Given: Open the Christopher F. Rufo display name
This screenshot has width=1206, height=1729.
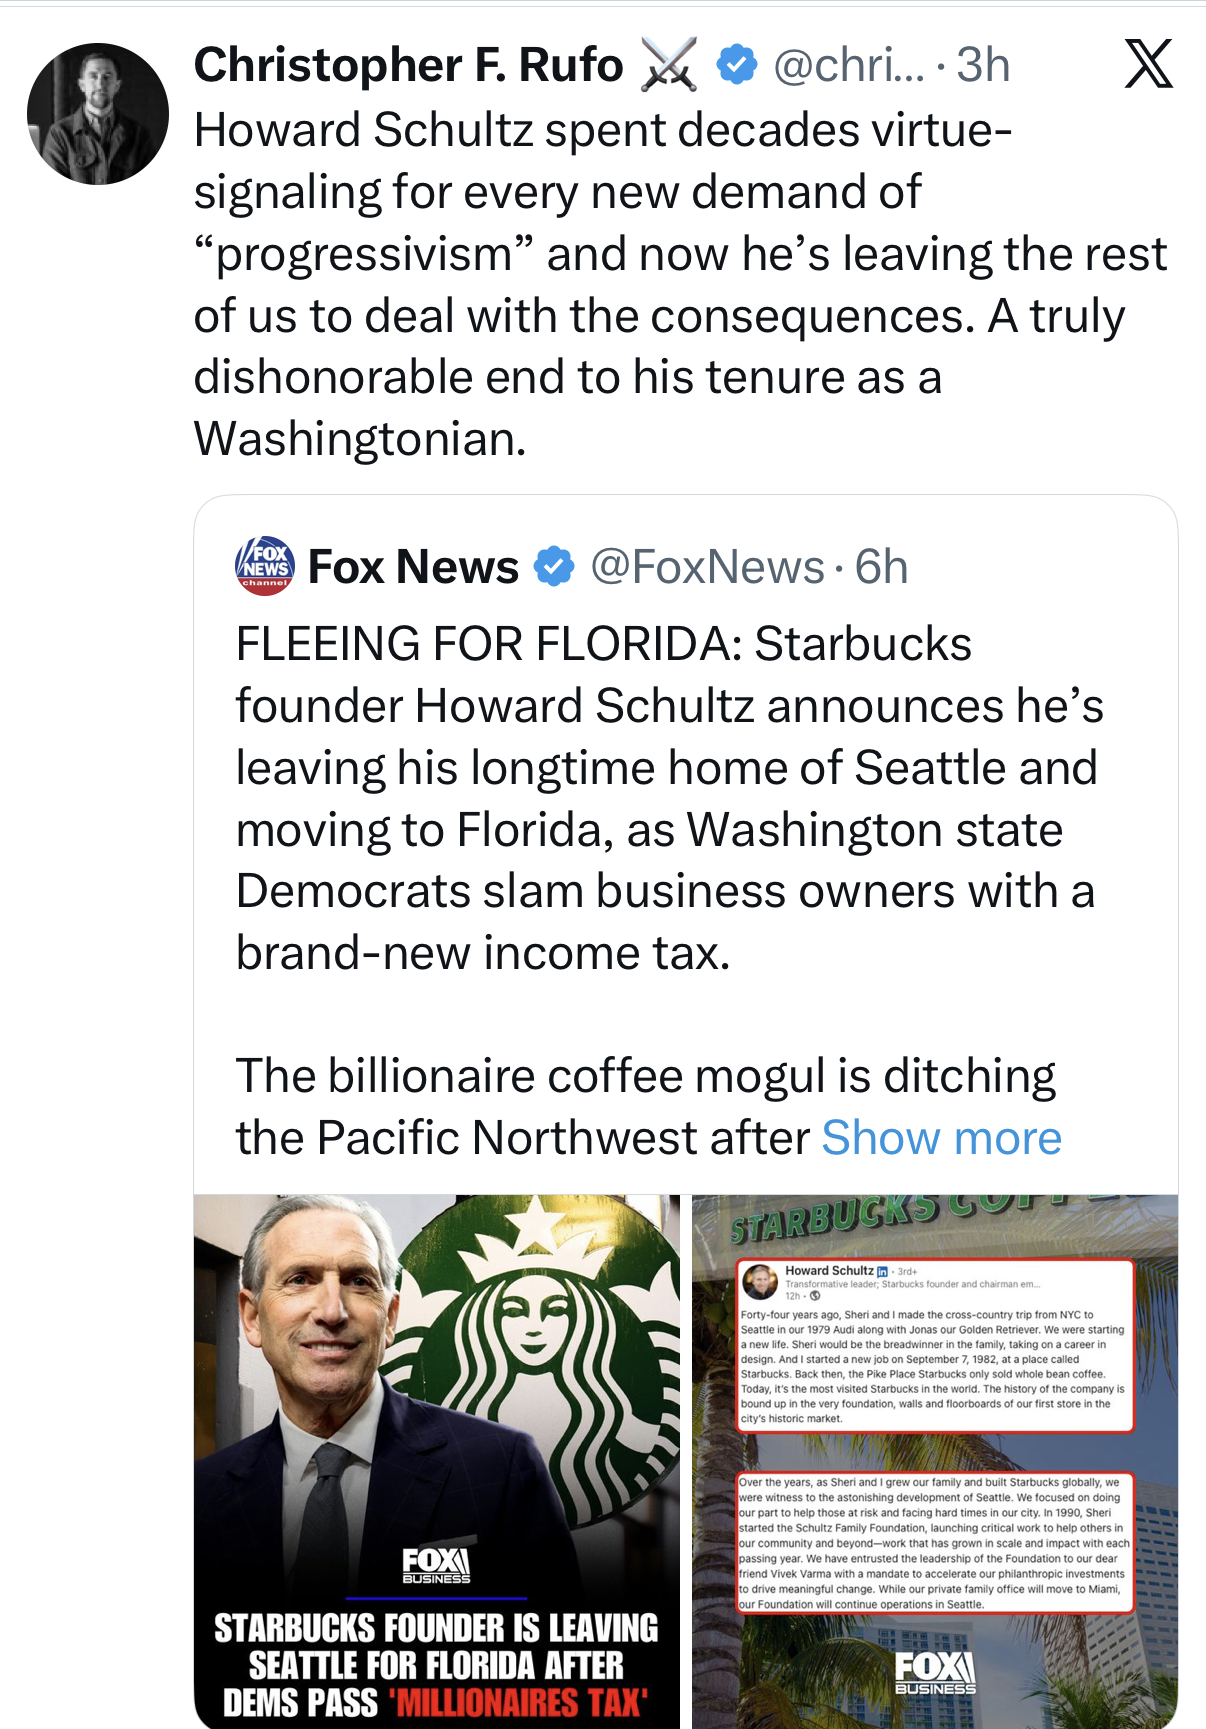Looking at the screenshot, I should pyautogui.click(x=408, y=65).
